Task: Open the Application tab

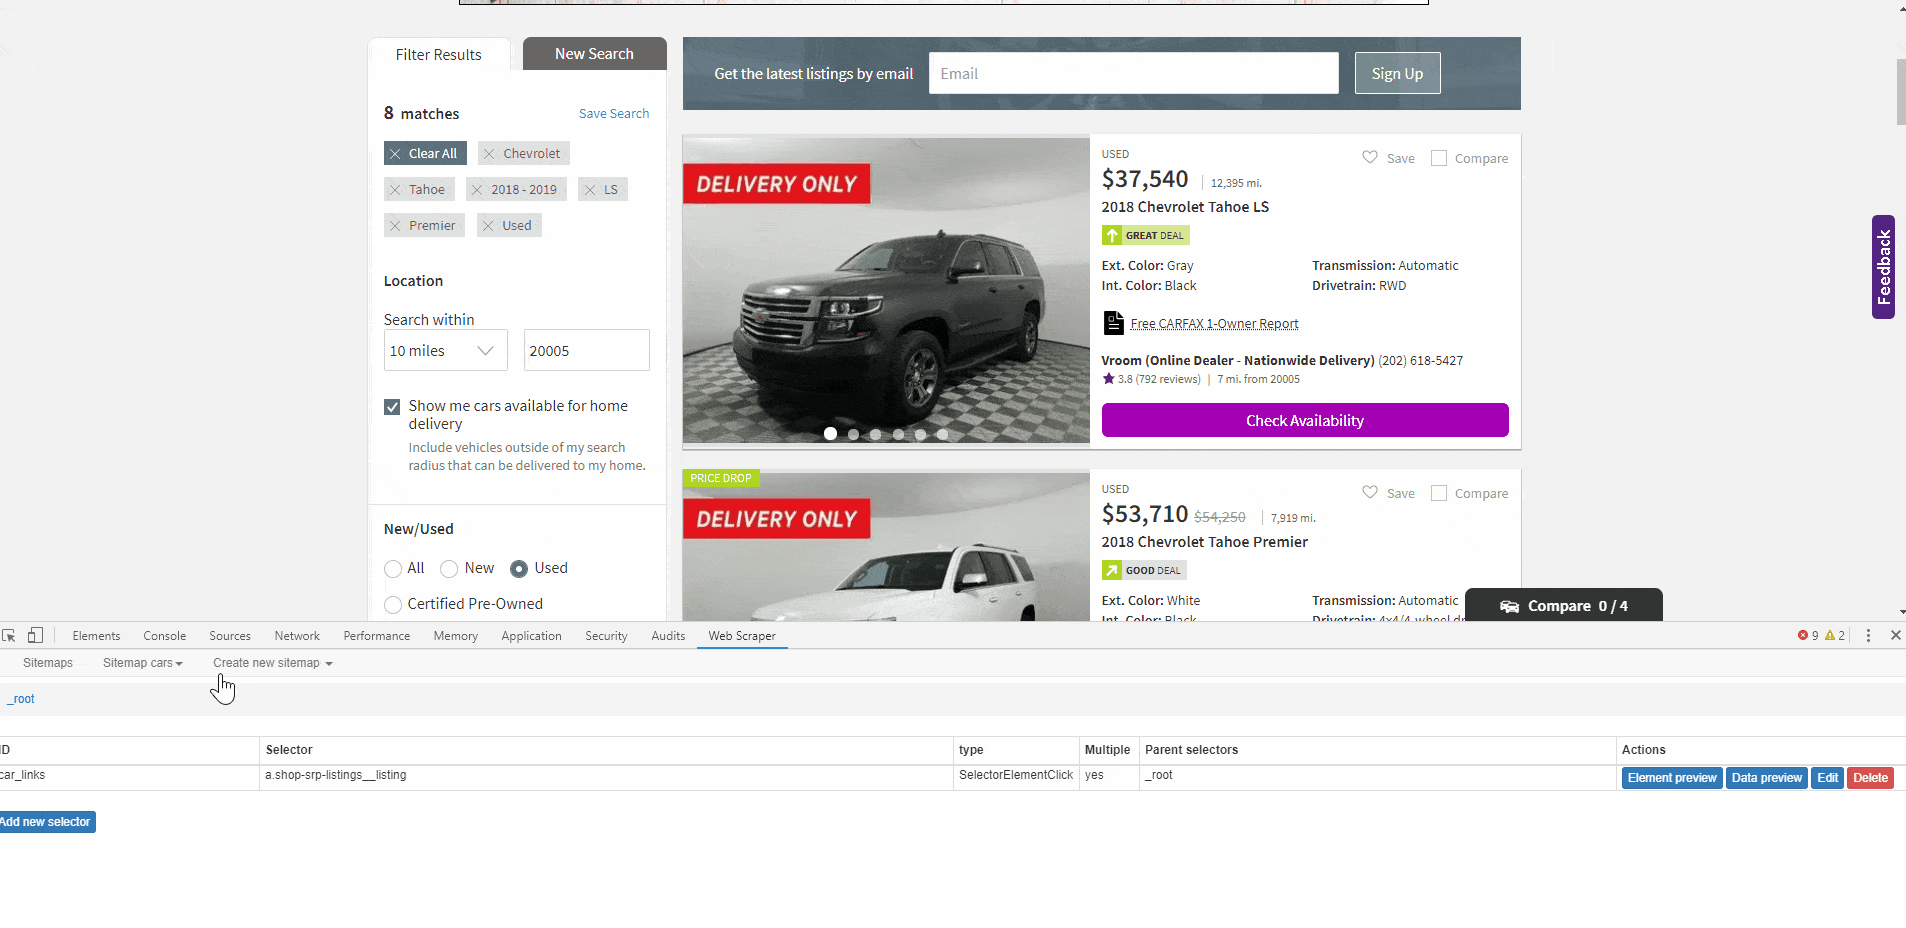Action: tap(531, 636)
